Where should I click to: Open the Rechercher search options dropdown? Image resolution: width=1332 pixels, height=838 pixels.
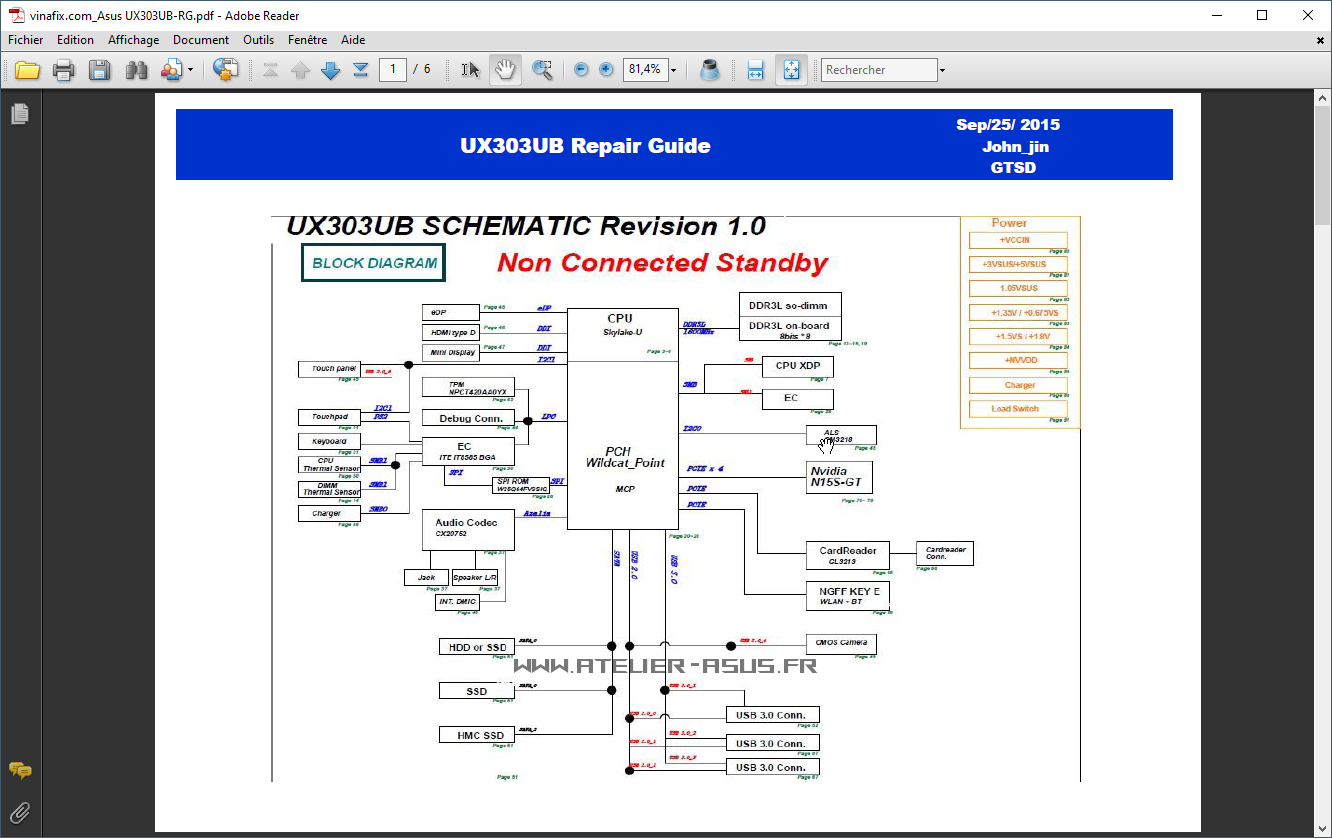942,70
